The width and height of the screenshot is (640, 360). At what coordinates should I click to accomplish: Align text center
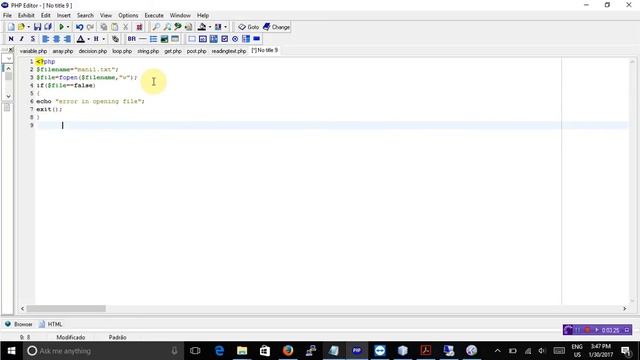point(56,39)
